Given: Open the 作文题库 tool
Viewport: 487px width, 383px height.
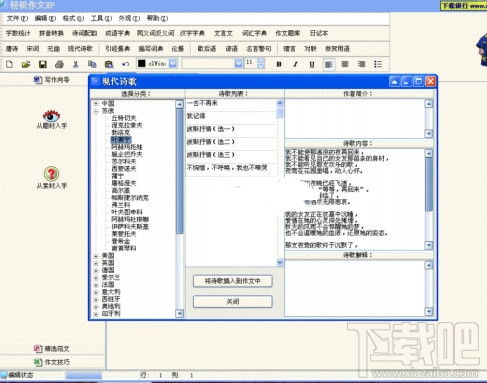Looking at the screenshot, I should pyautogui.click(x=288, y=33).
